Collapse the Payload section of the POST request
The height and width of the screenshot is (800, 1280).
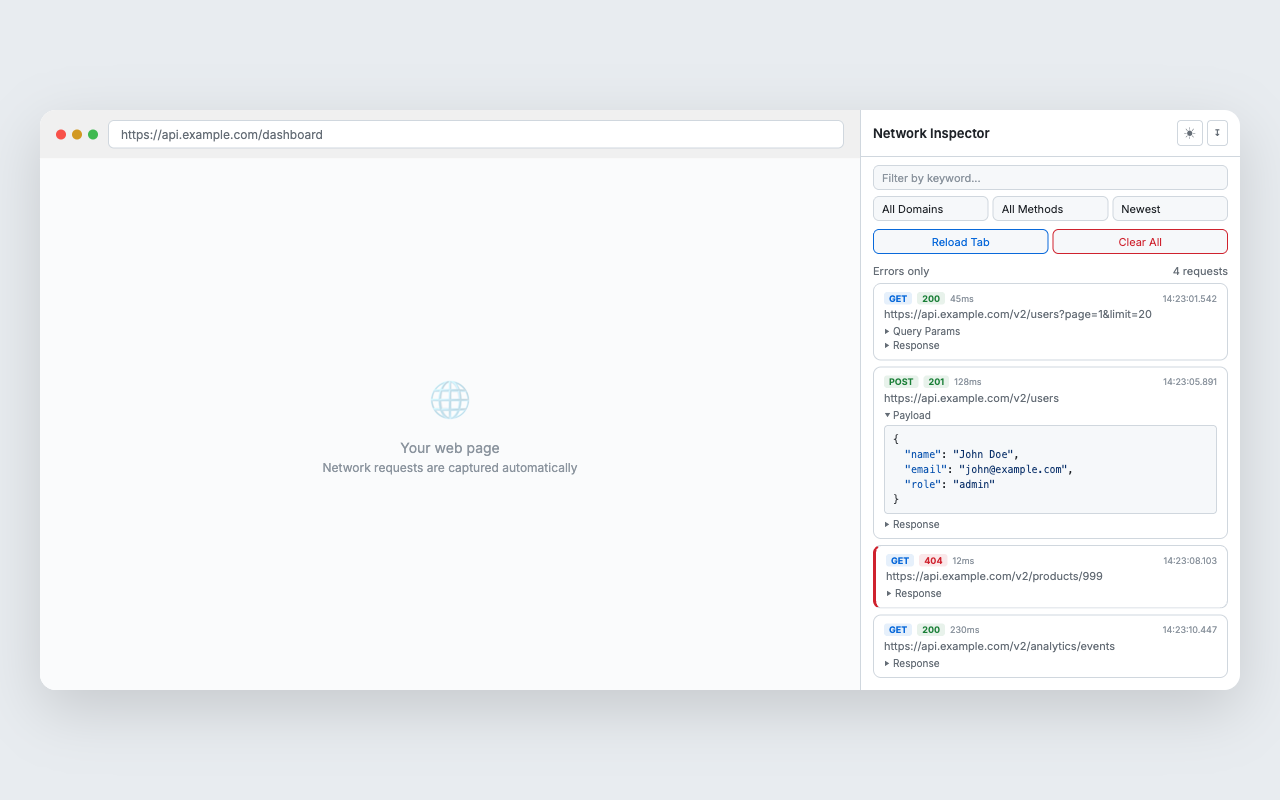[907, 415]
